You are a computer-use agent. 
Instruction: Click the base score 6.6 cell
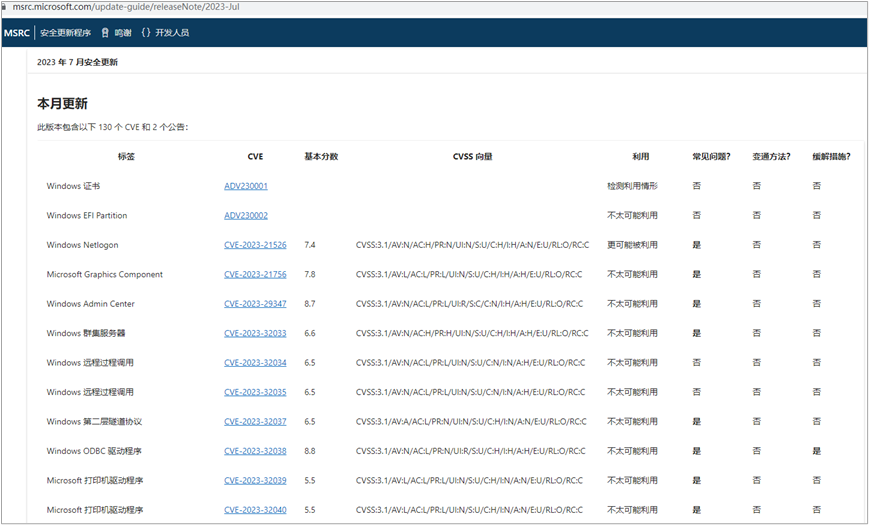[x=310, y=333]
